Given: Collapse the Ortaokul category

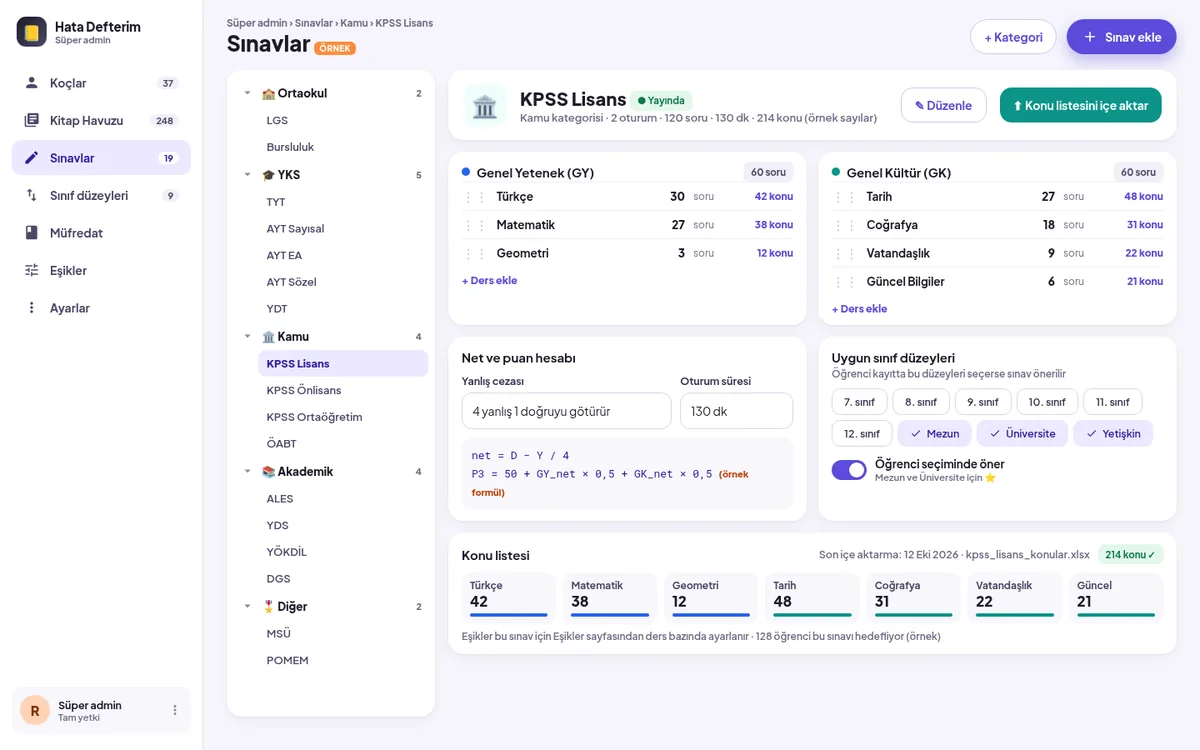Looking at the screenshot, I should (248, 93).
